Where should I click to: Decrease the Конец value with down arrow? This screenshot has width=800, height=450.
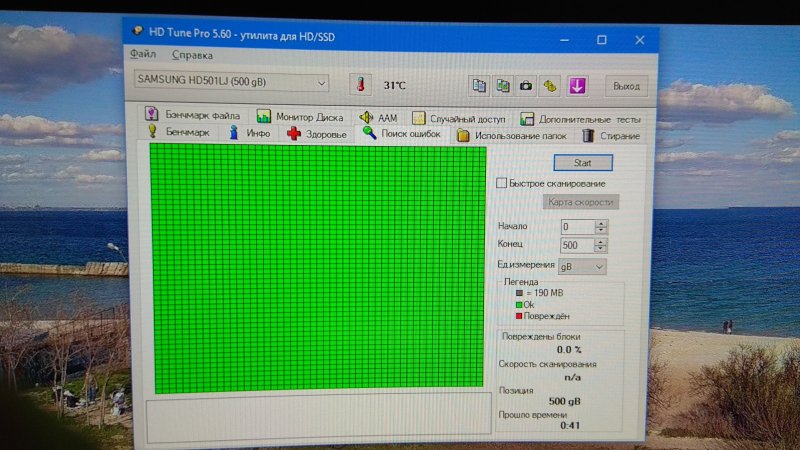(601, 249)
